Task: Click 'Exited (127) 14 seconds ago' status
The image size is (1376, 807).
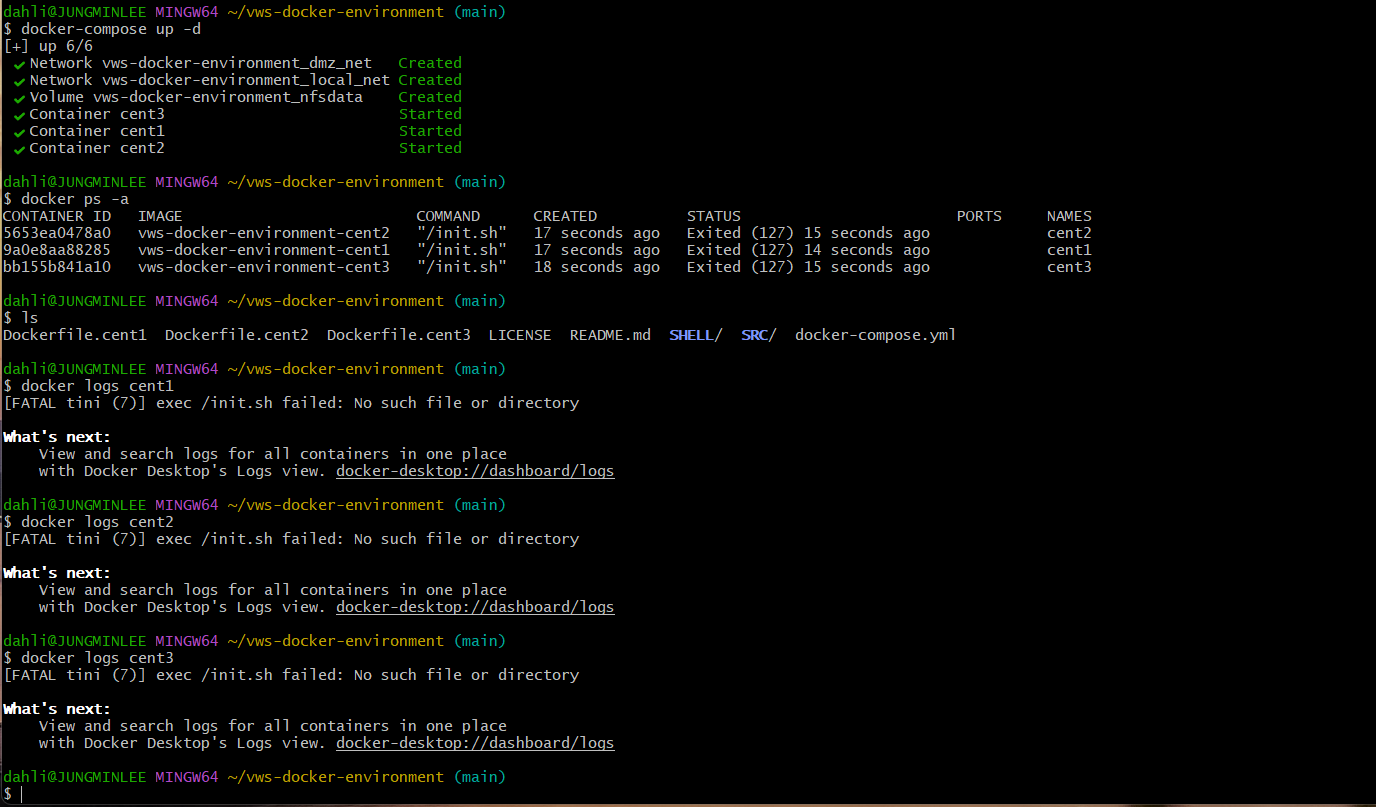Action: [808, 250]
